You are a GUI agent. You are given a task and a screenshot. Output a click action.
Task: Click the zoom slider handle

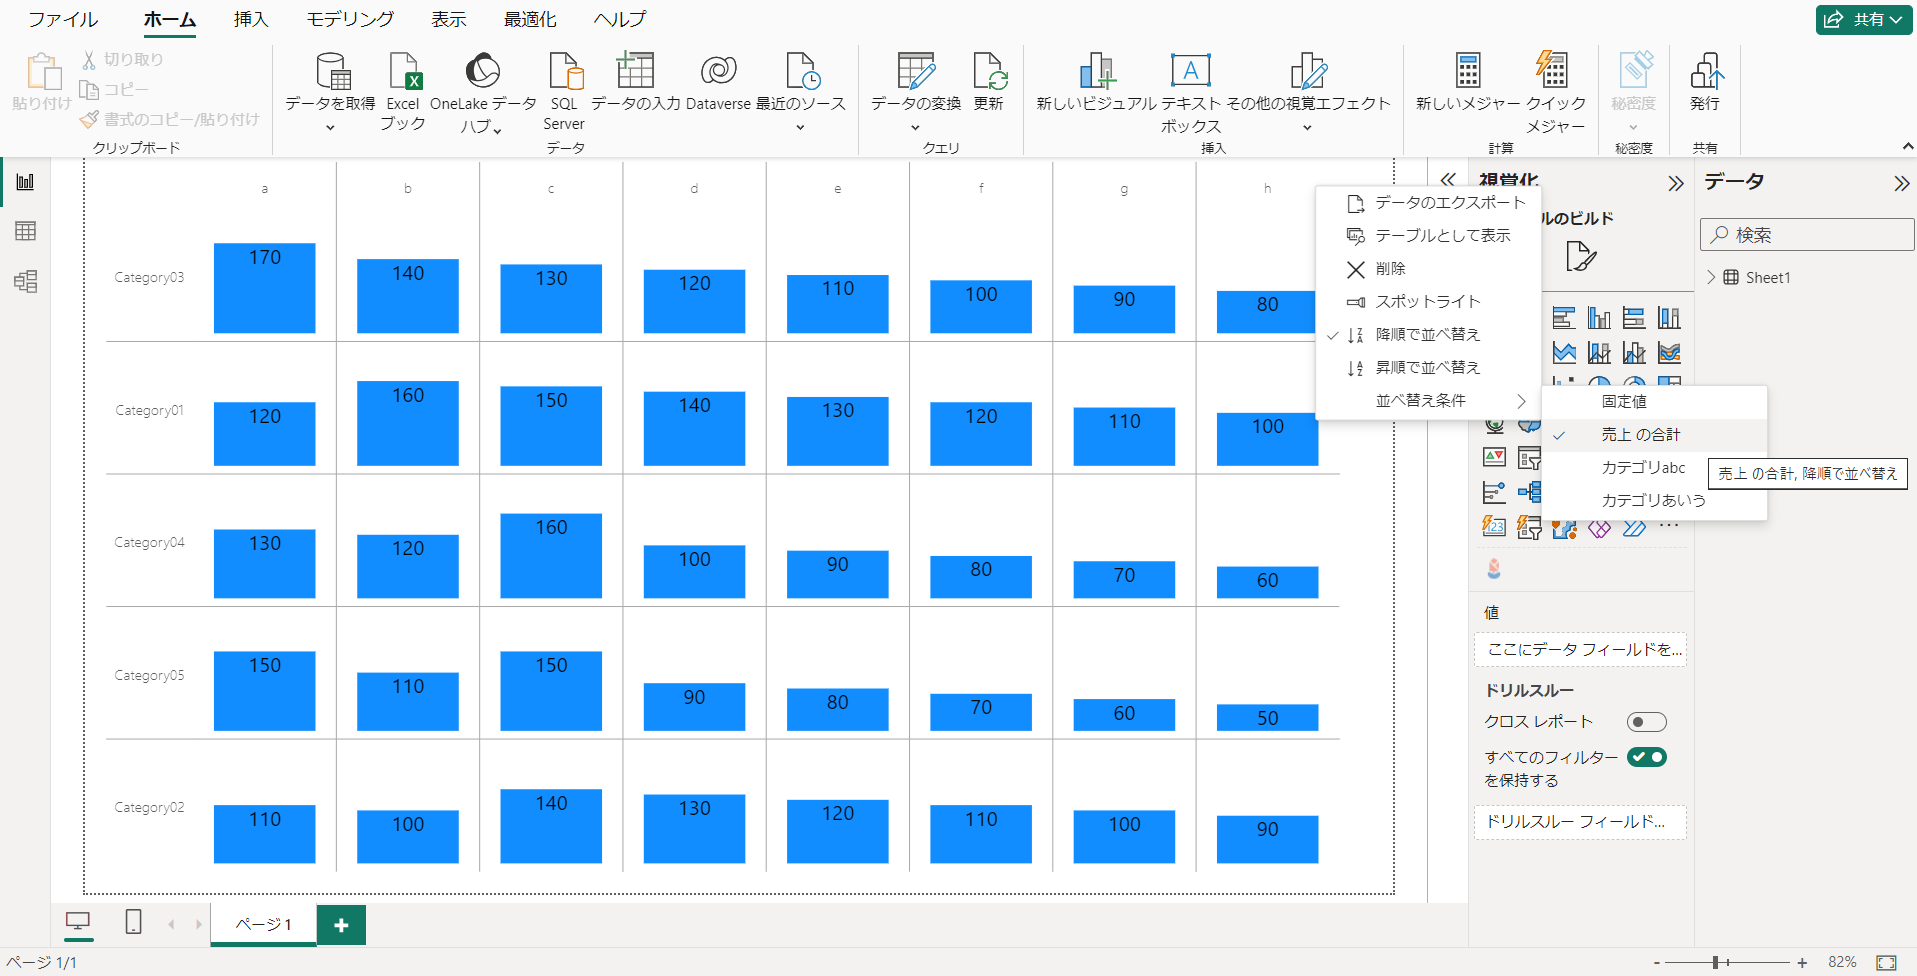point(1715,962)
